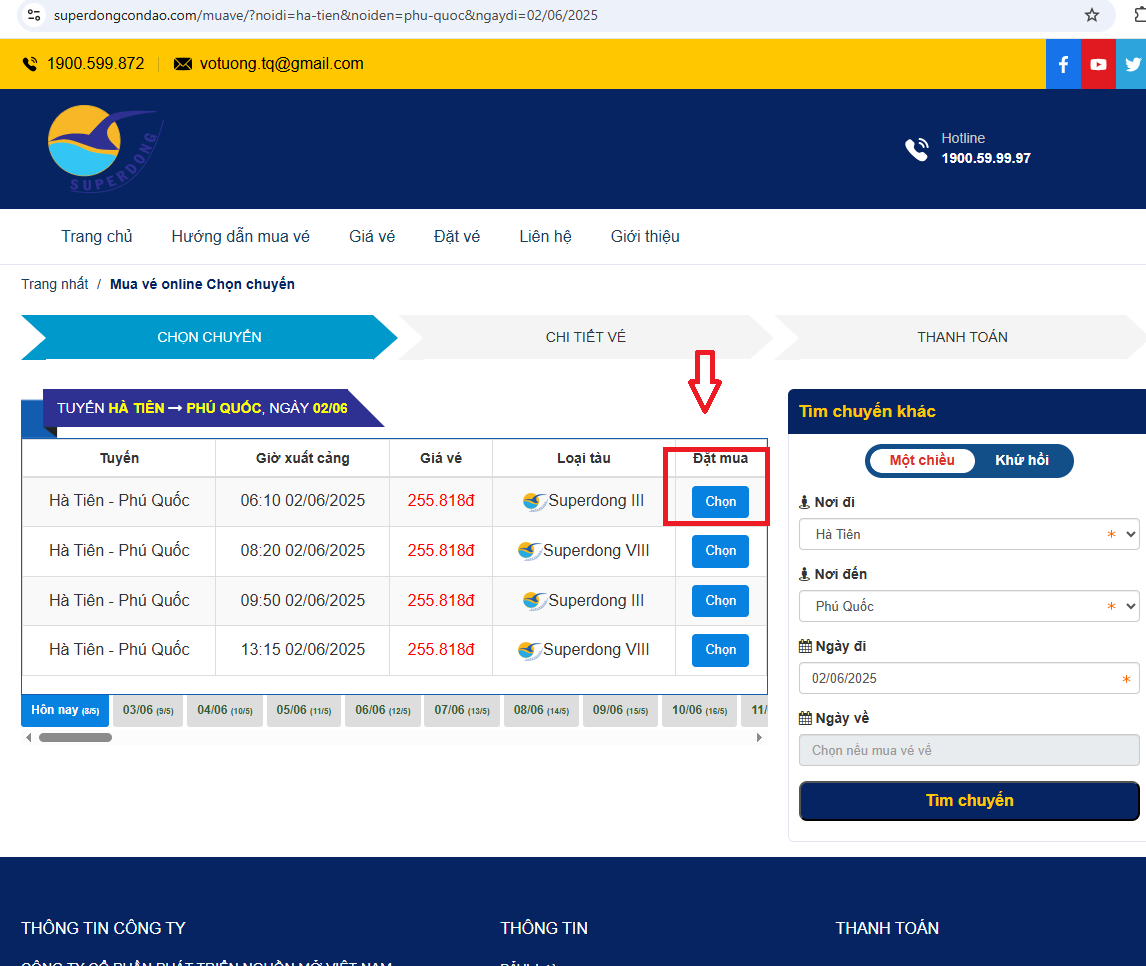Go to Hướng dẫn mua vé page
1146x966 pixels.
[x=240, y=237]
